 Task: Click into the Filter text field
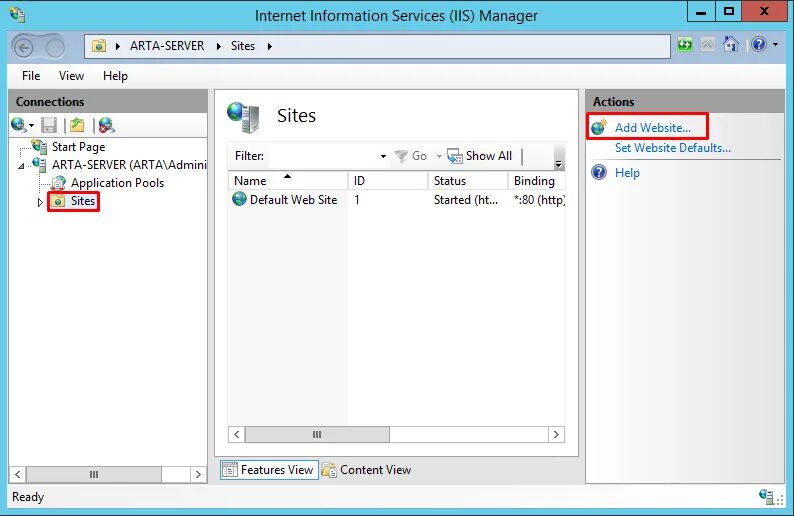(323, 156)
